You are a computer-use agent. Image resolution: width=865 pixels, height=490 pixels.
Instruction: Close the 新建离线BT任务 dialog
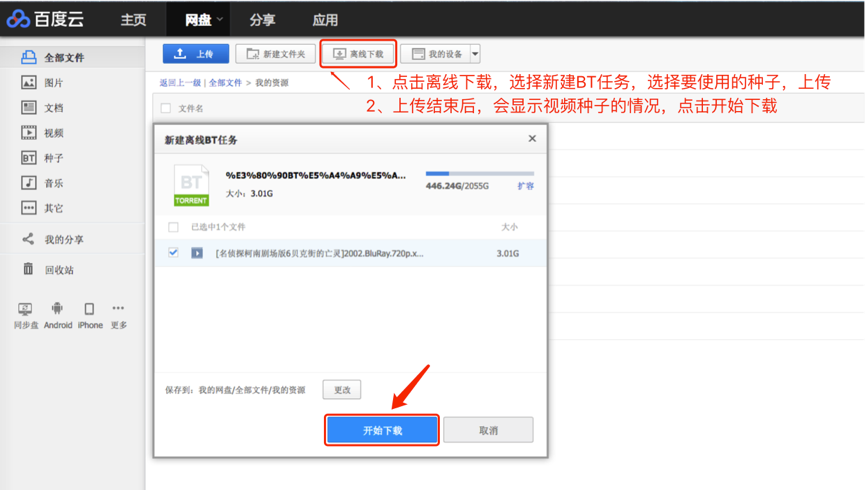[x=532, y=139]
